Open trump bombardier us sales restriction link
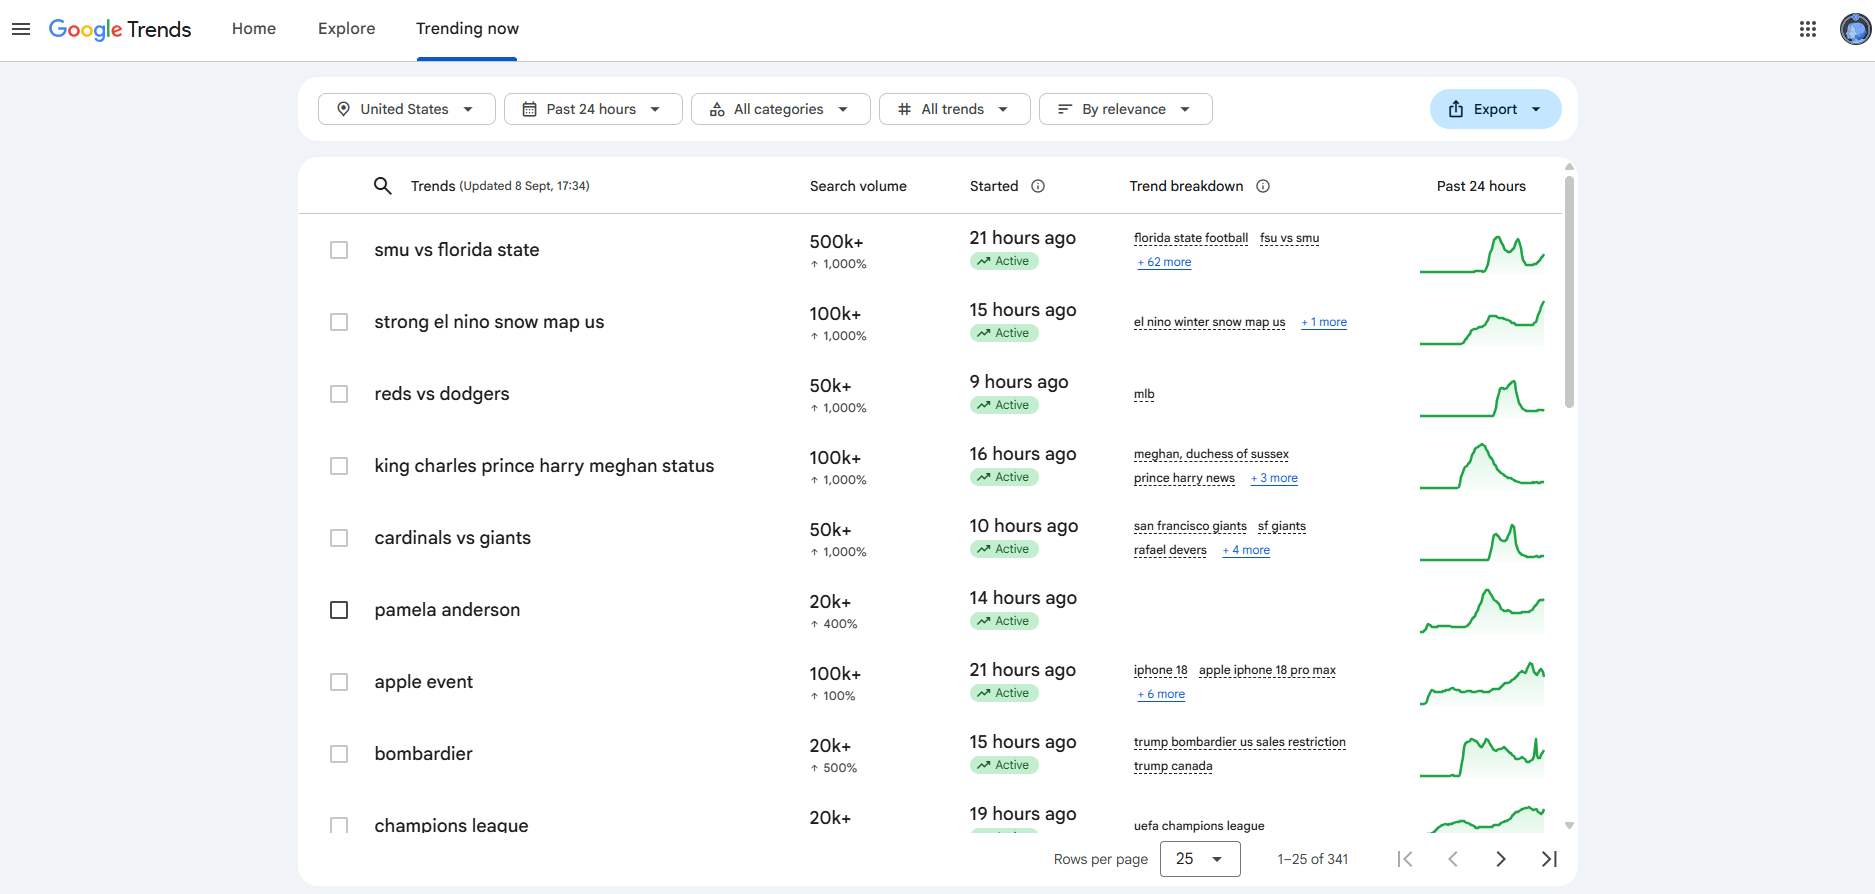Screen dimensions: 1875x894 tap(1239, 742)
